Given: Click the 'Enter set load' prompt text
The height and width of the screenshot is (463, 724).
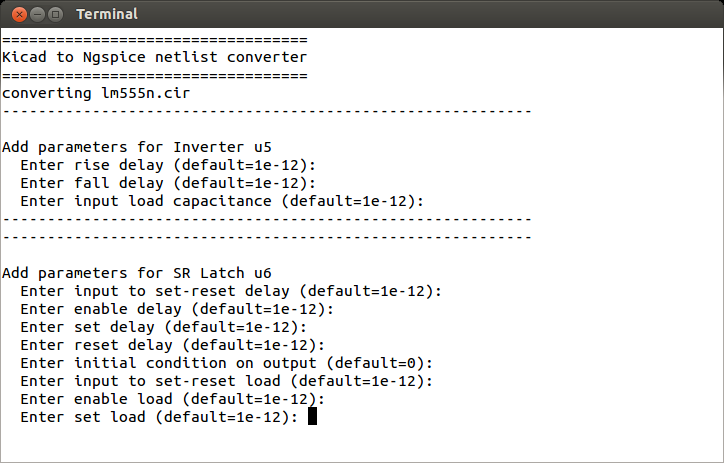Looking at the screenshot, I should (159, 417).
